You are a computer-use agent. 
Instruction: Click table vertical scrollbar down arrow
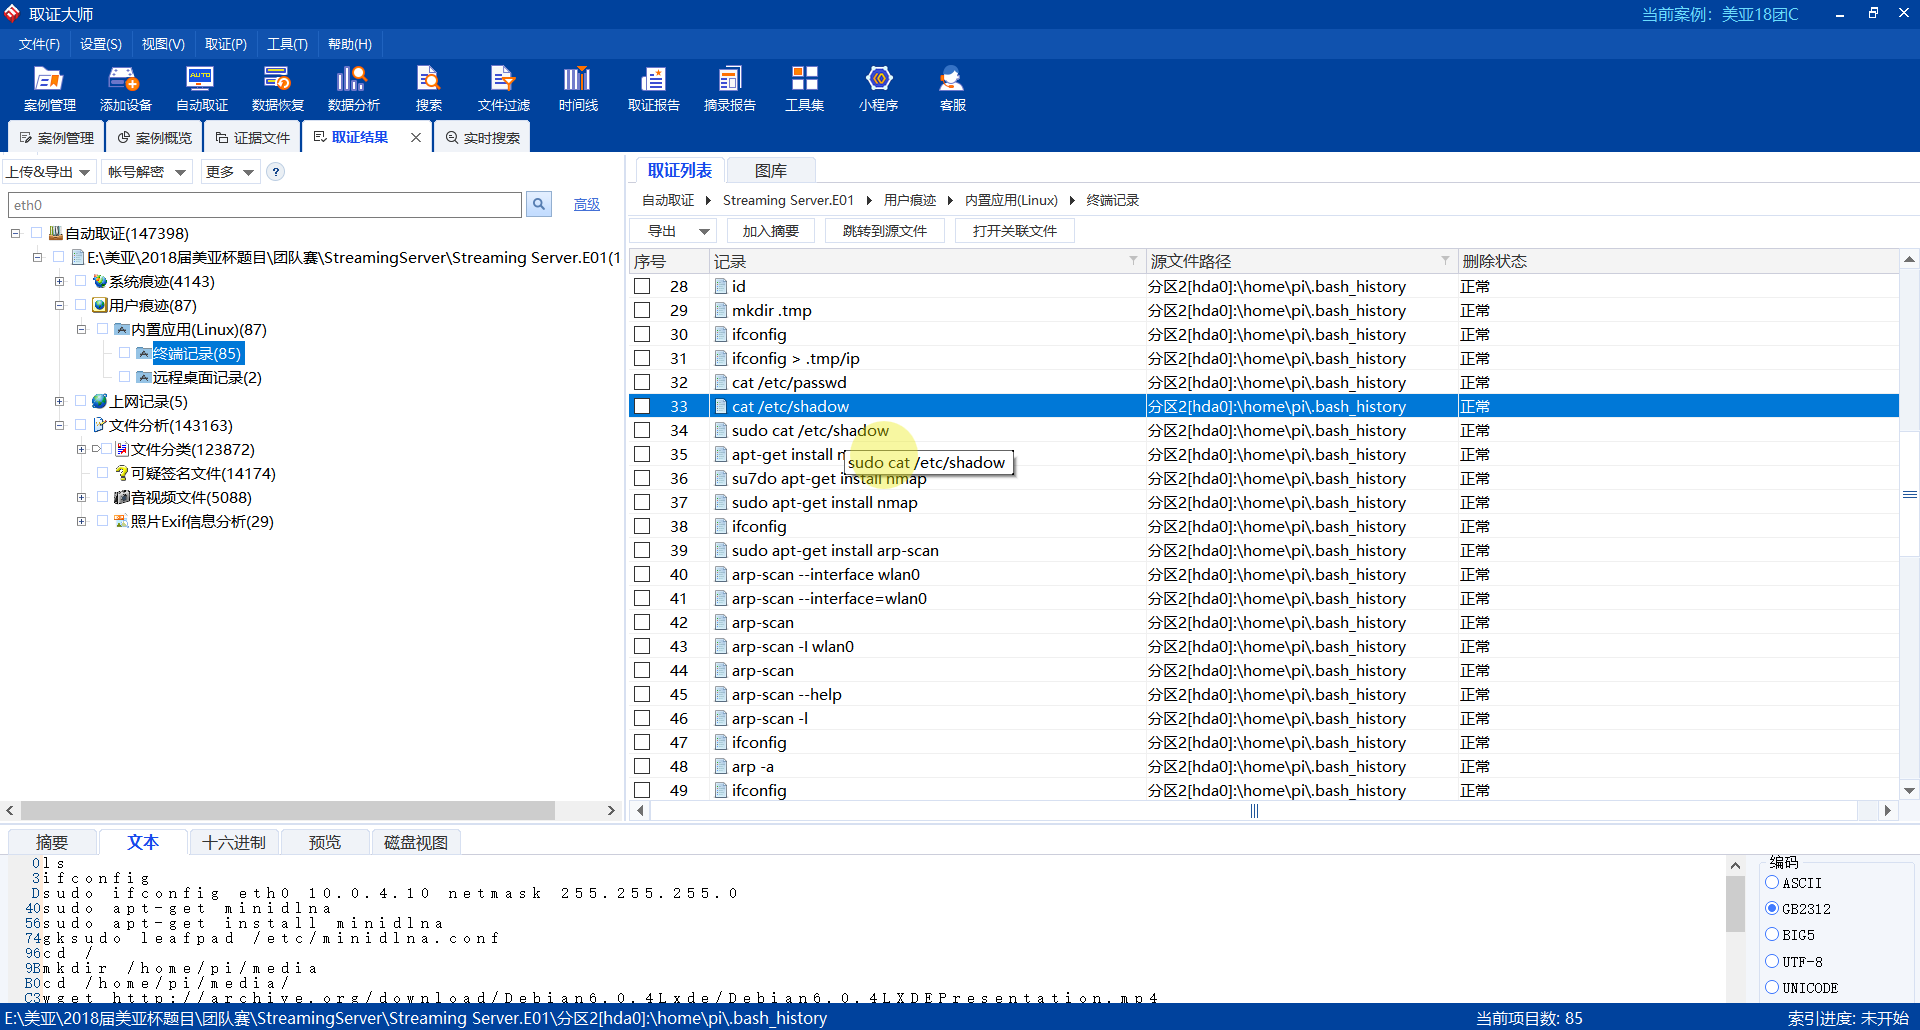pos(1909,790)
